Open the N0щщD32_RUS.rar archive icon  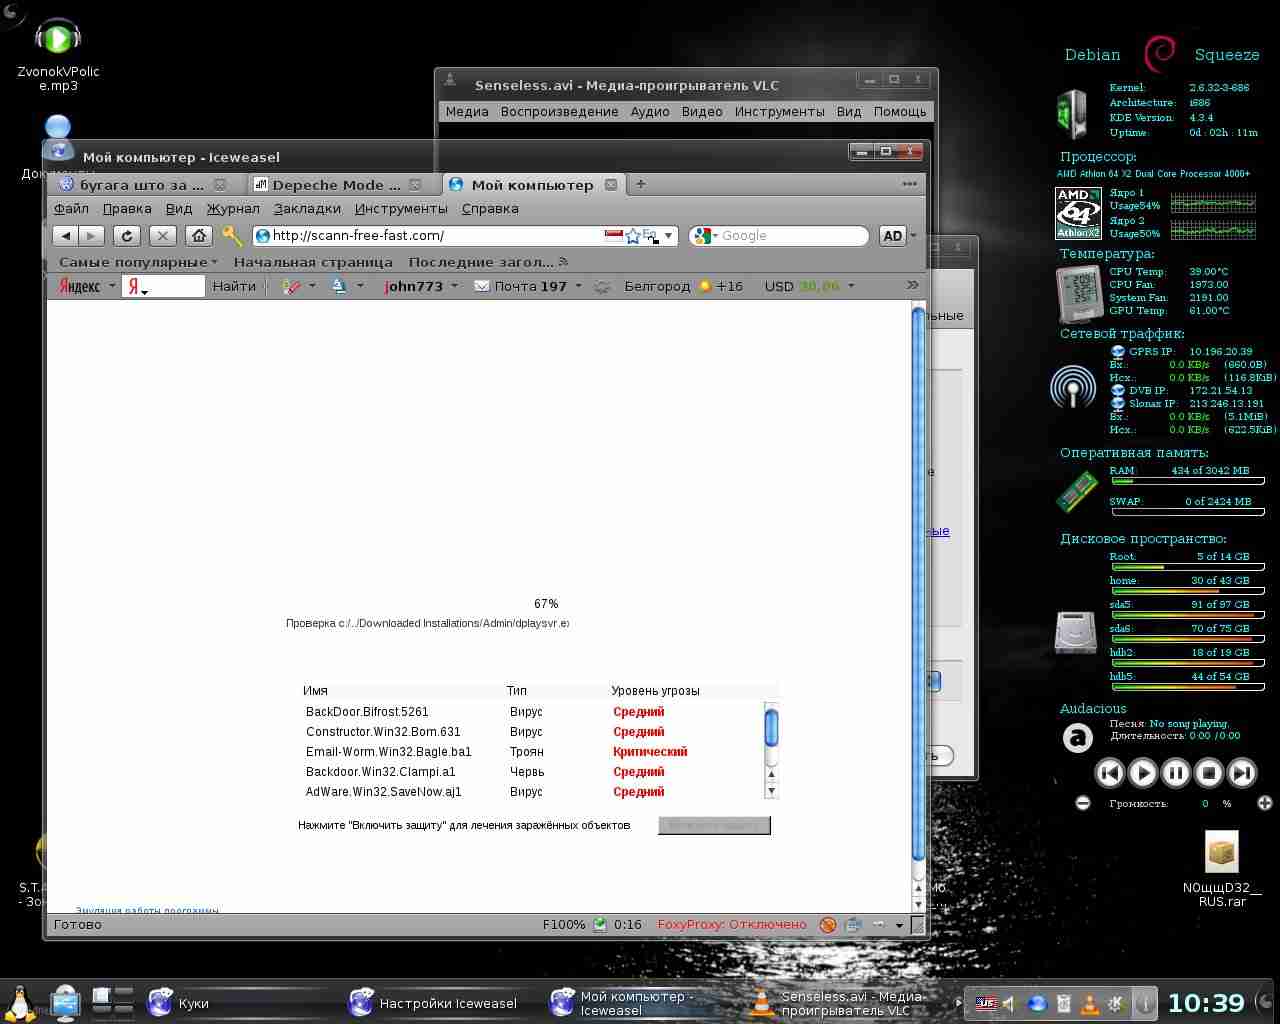(1222, 868)
